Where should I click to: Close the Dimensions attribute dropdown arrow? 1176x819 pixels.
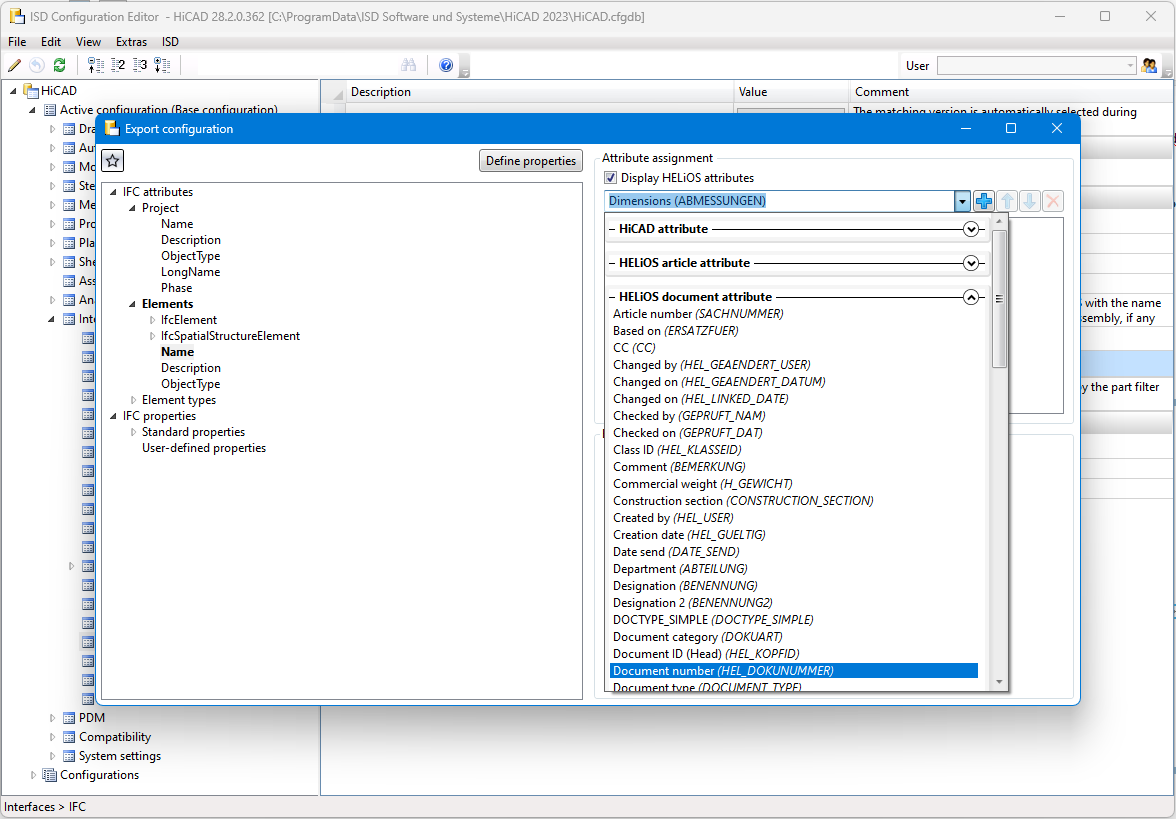(962, 201)
